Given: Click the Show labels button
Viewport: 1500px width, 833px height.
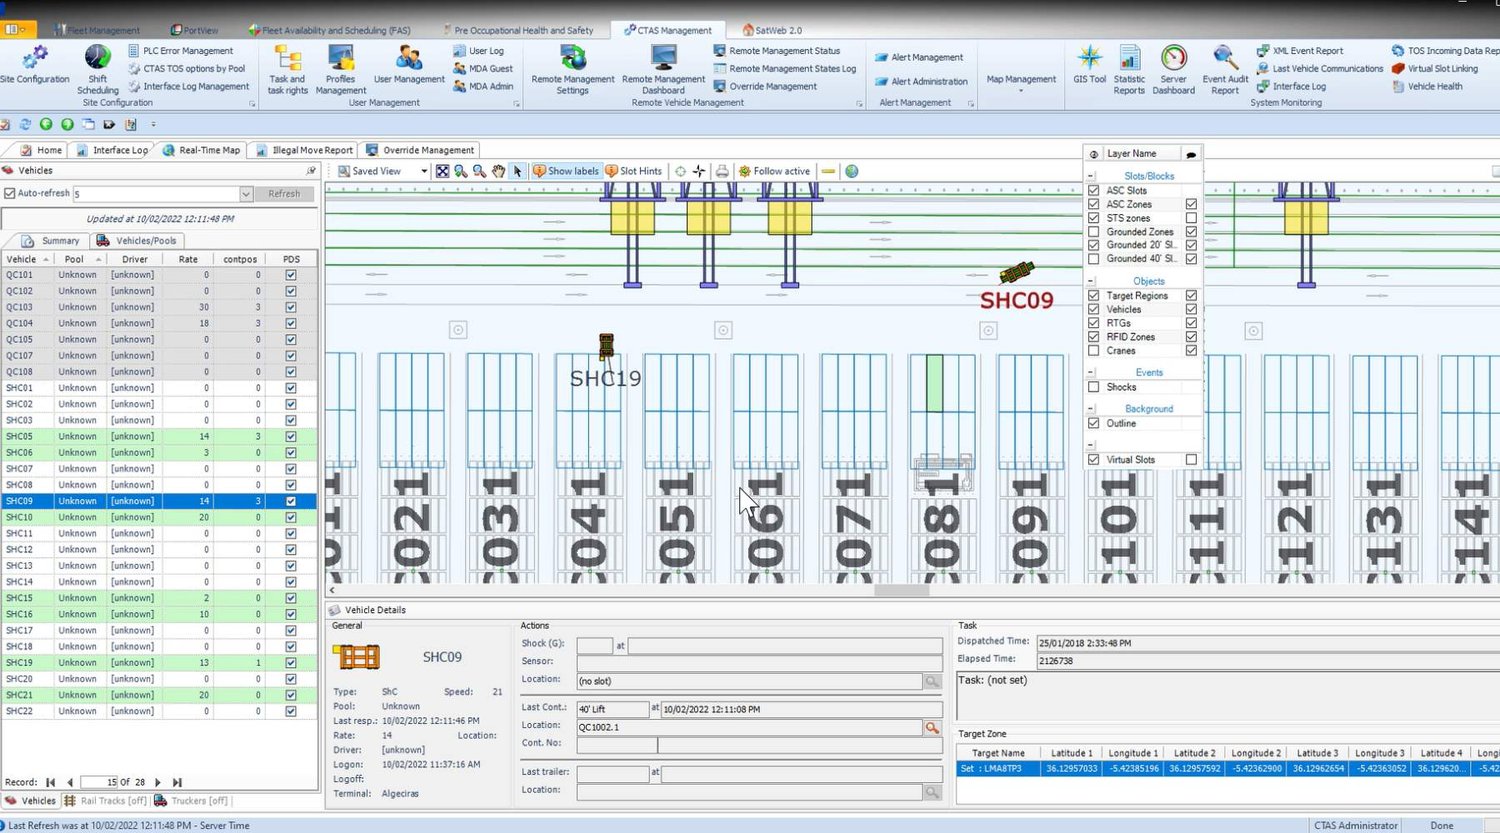Looking at the screenshot, I should pos(565,171).
